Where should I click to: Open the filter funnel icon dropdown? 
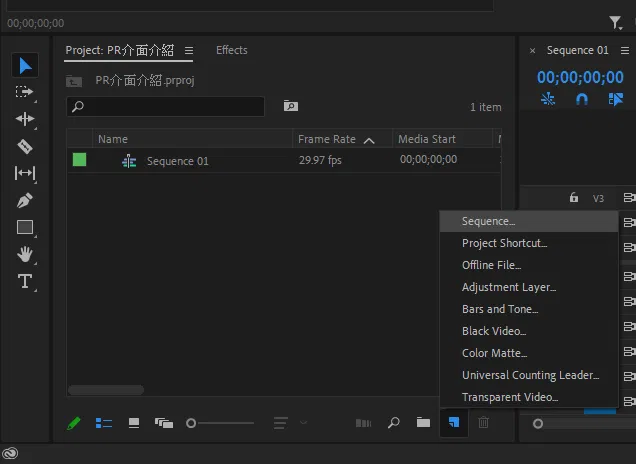point(615,23)
